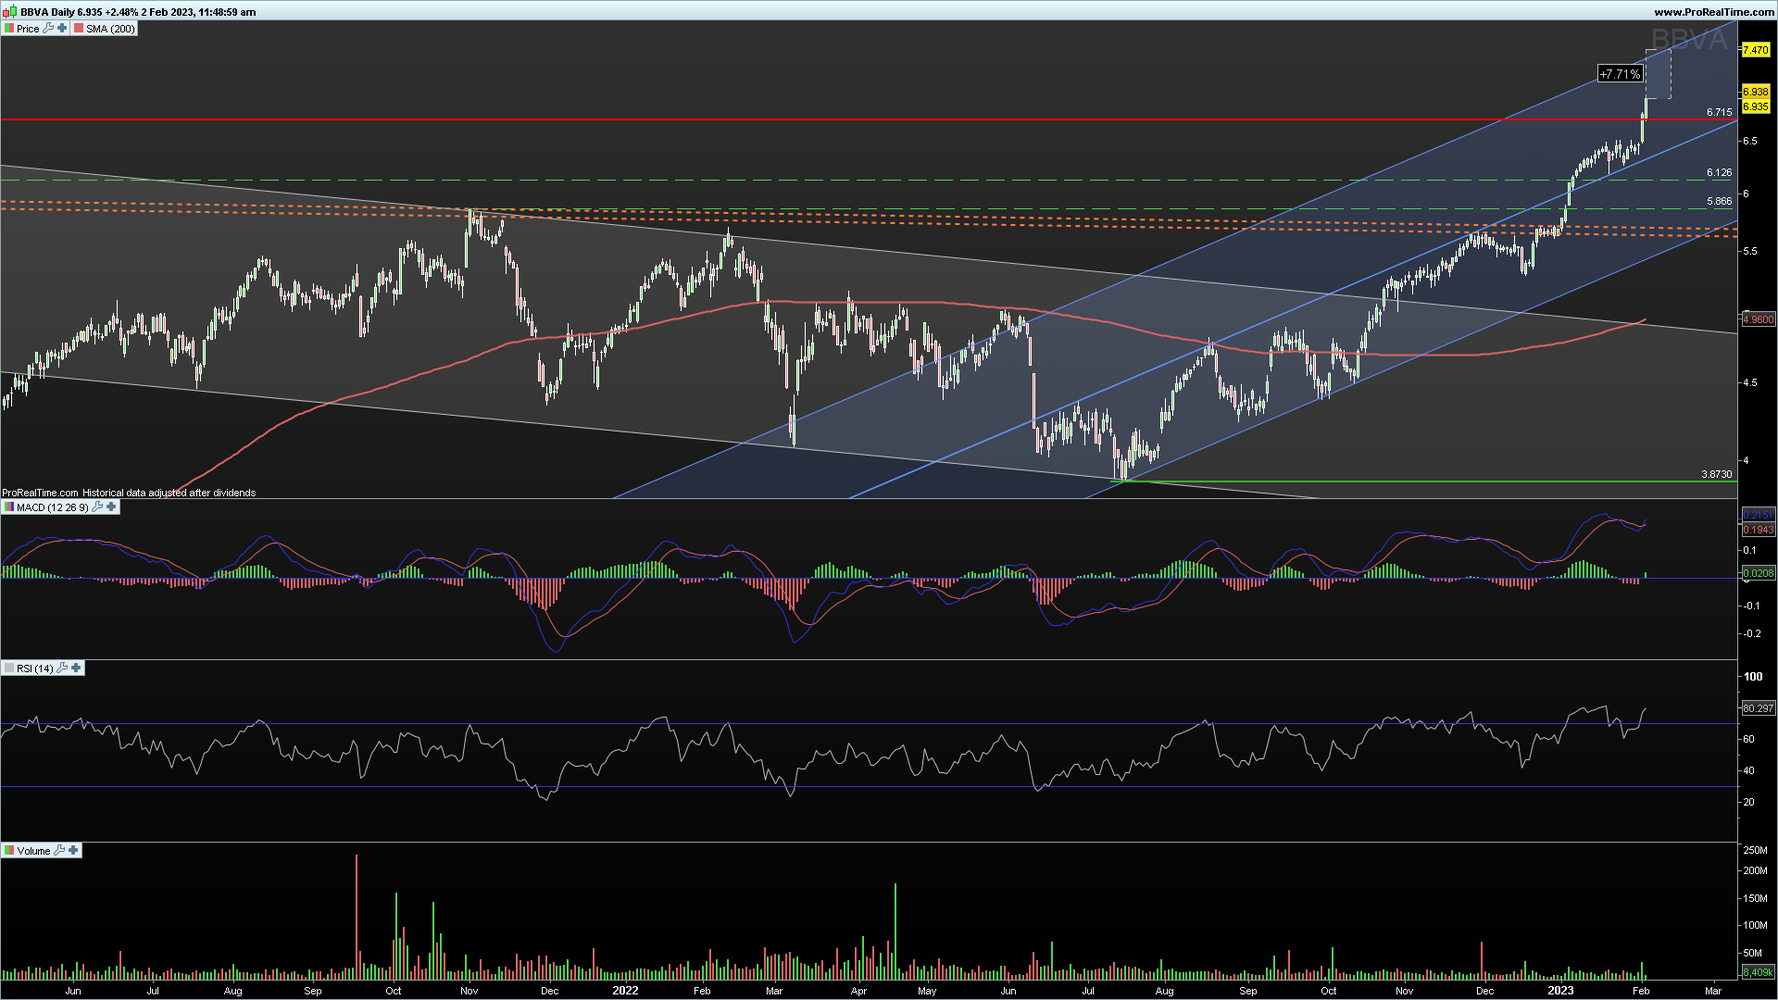Click the 2023 marker on time axis

tap(1561, 991)
